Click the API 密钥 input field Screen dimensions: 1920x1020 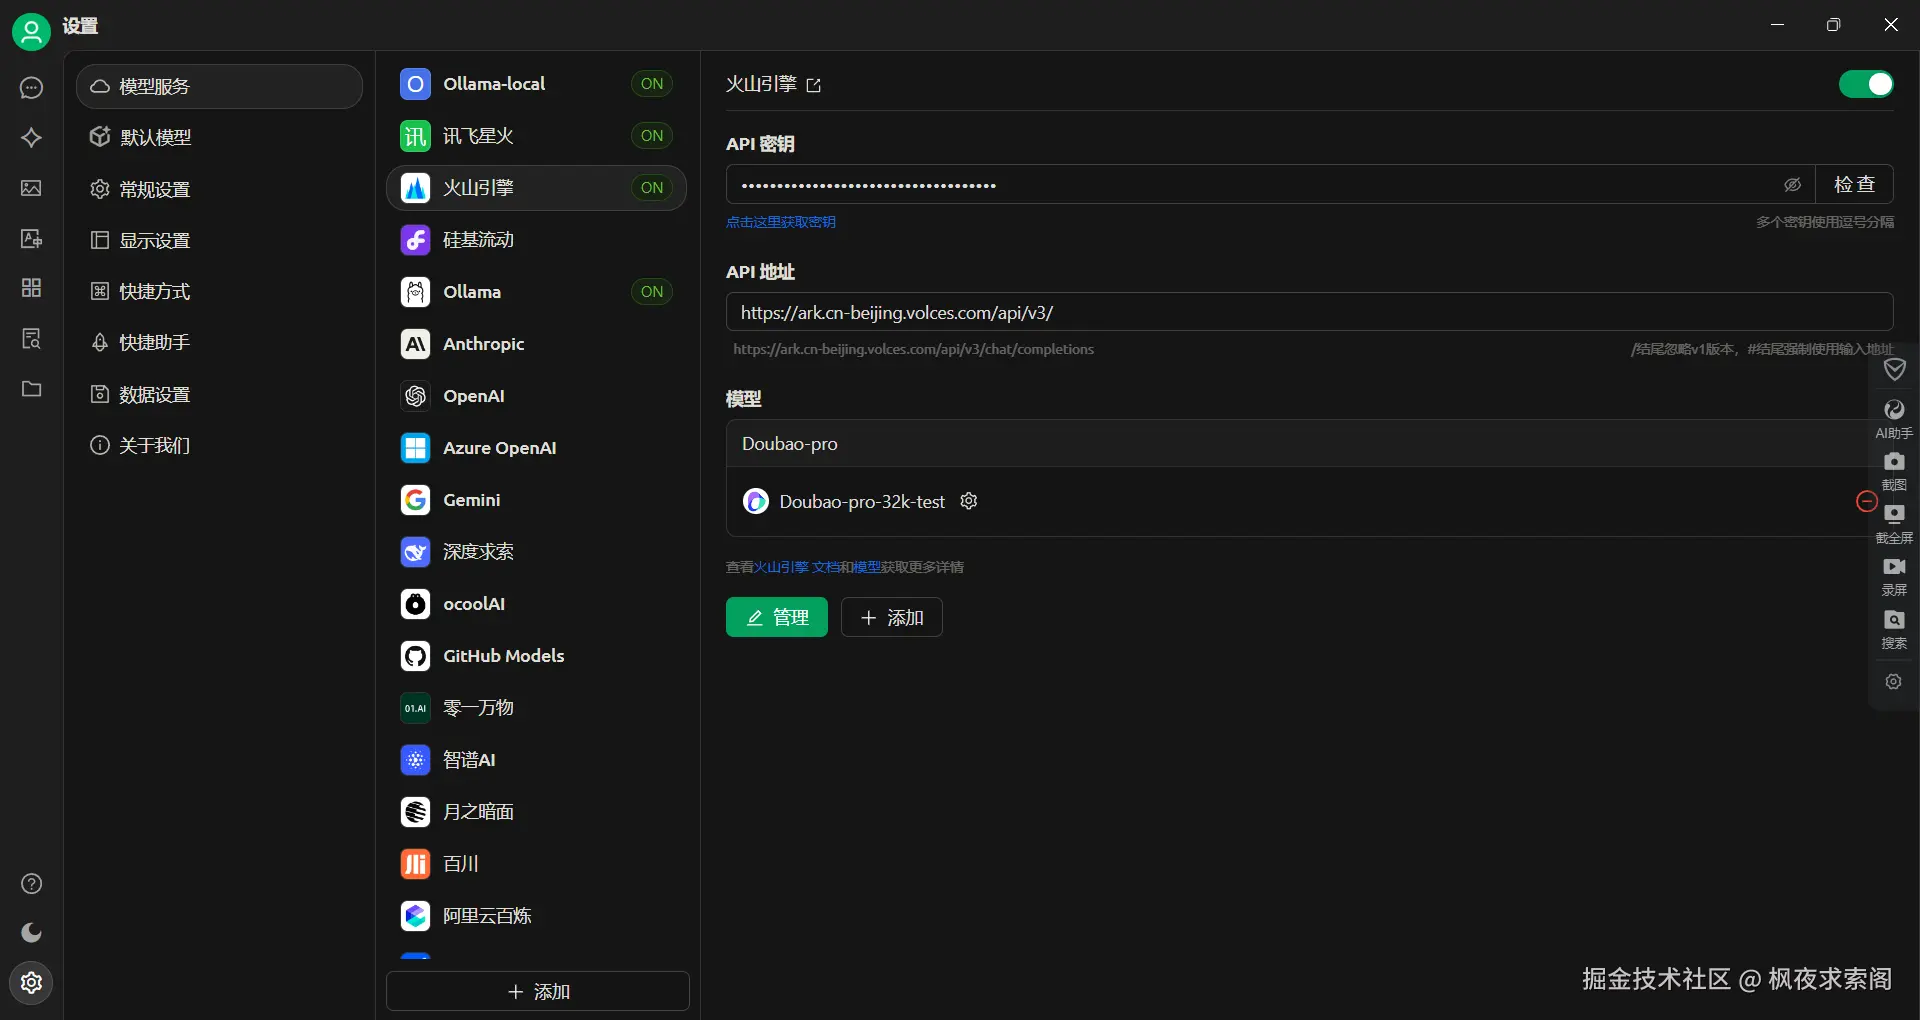1270,185
